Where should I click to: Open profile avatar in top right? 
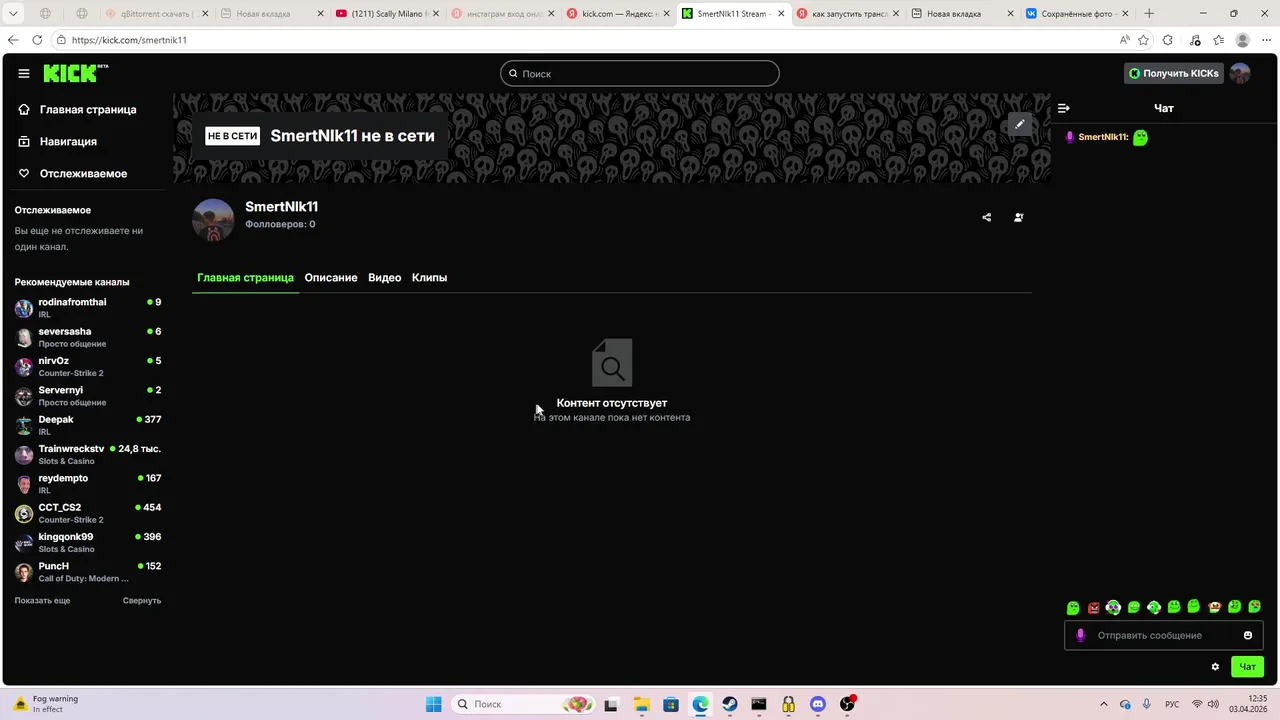1240,73
